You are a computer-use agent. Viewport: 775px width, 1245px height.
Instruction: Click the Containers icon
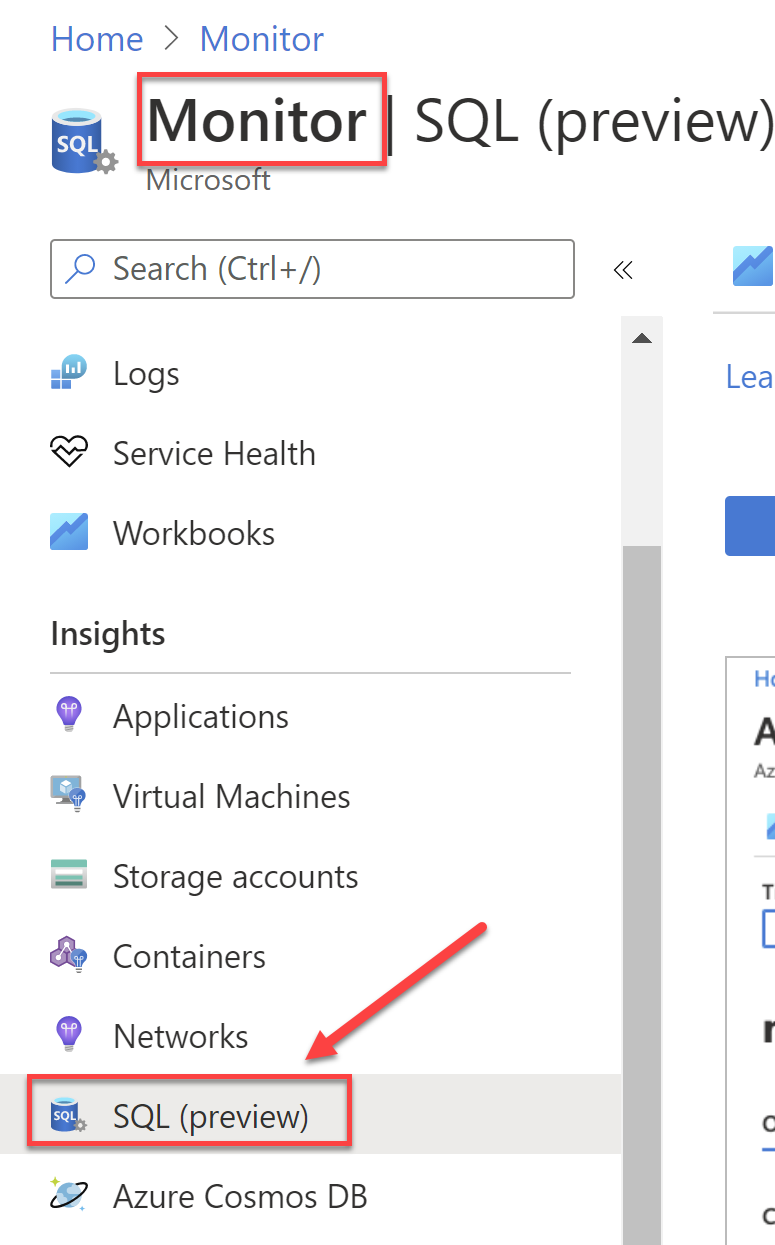[x=69, y=955]
